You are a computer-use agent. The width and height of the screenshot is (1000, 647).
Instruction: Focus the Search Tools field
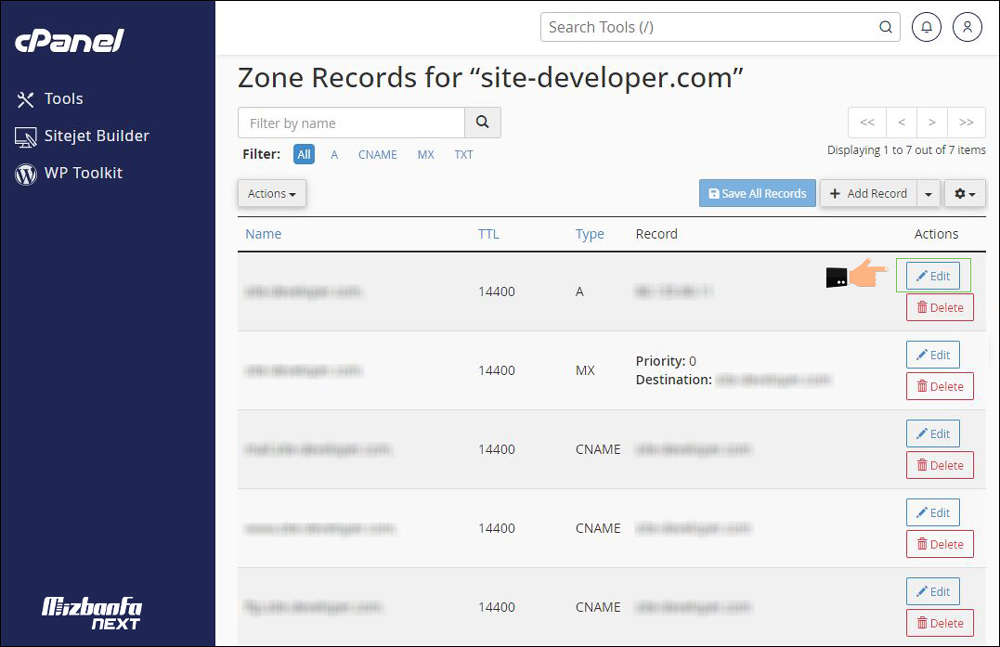(720, 27)
